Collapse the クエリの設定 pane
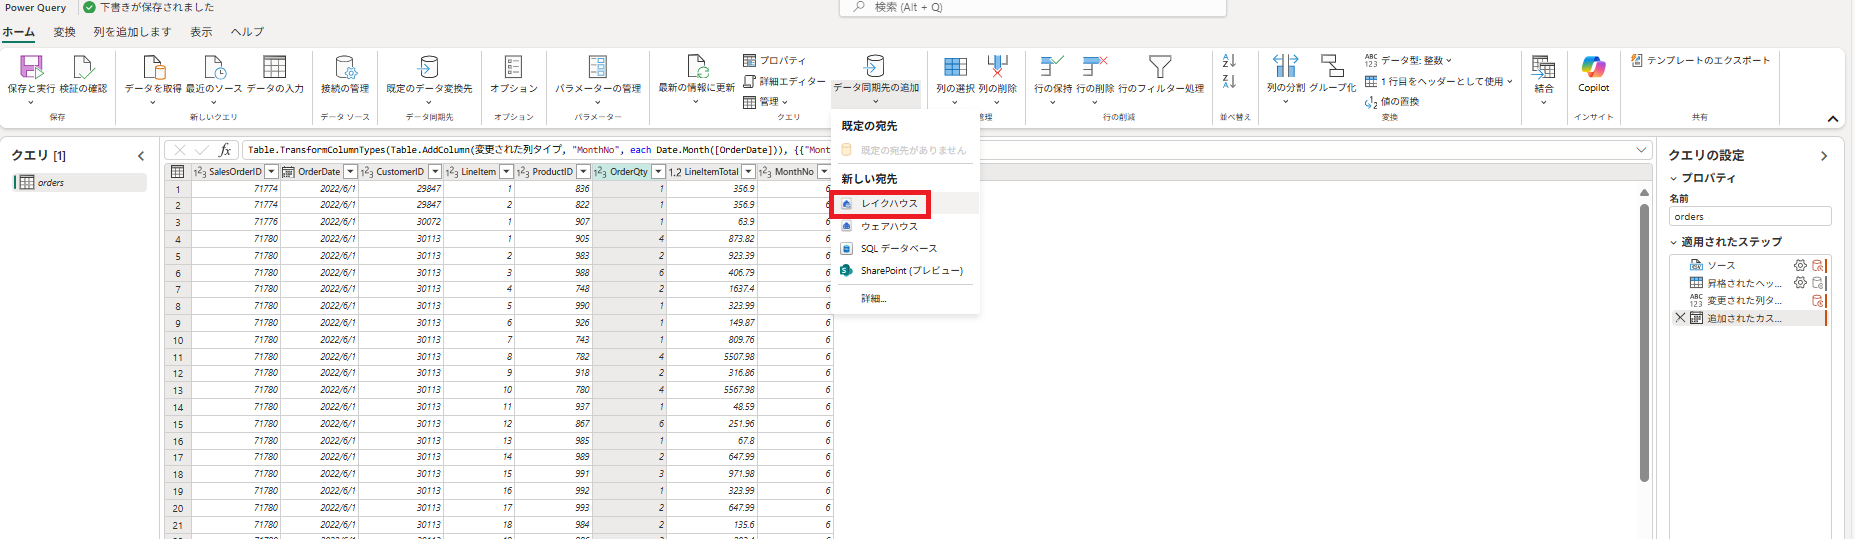This screenshot has height=539, width=1855. pos(1824,156)
